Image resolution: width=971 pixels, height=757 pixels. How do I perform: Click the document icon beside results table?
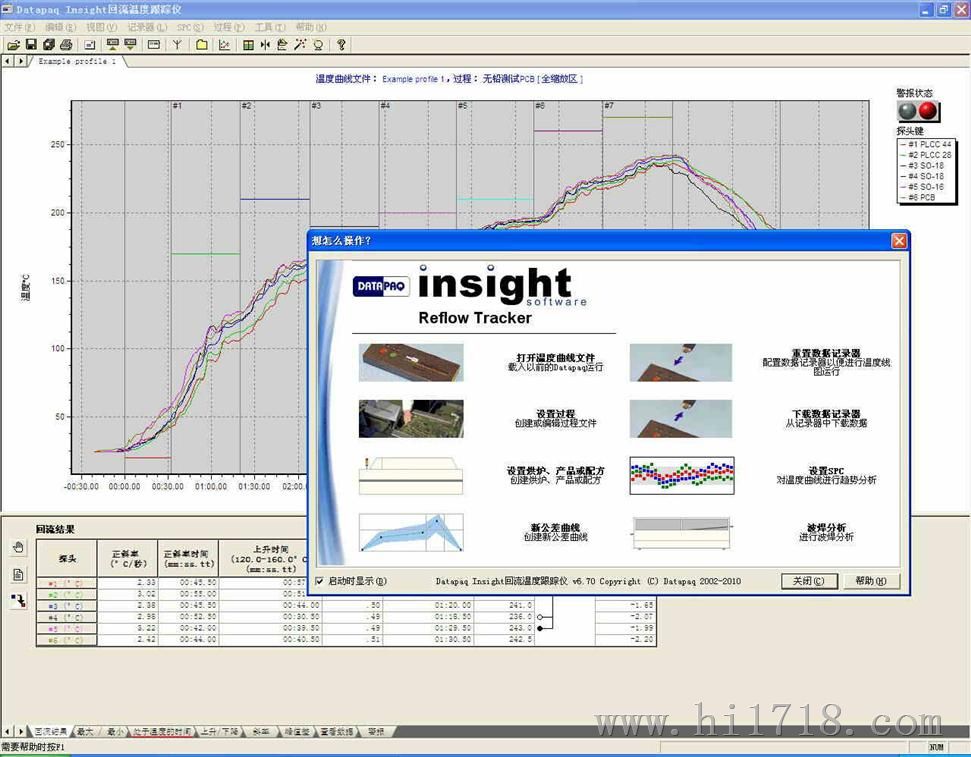tap(18, 575)
